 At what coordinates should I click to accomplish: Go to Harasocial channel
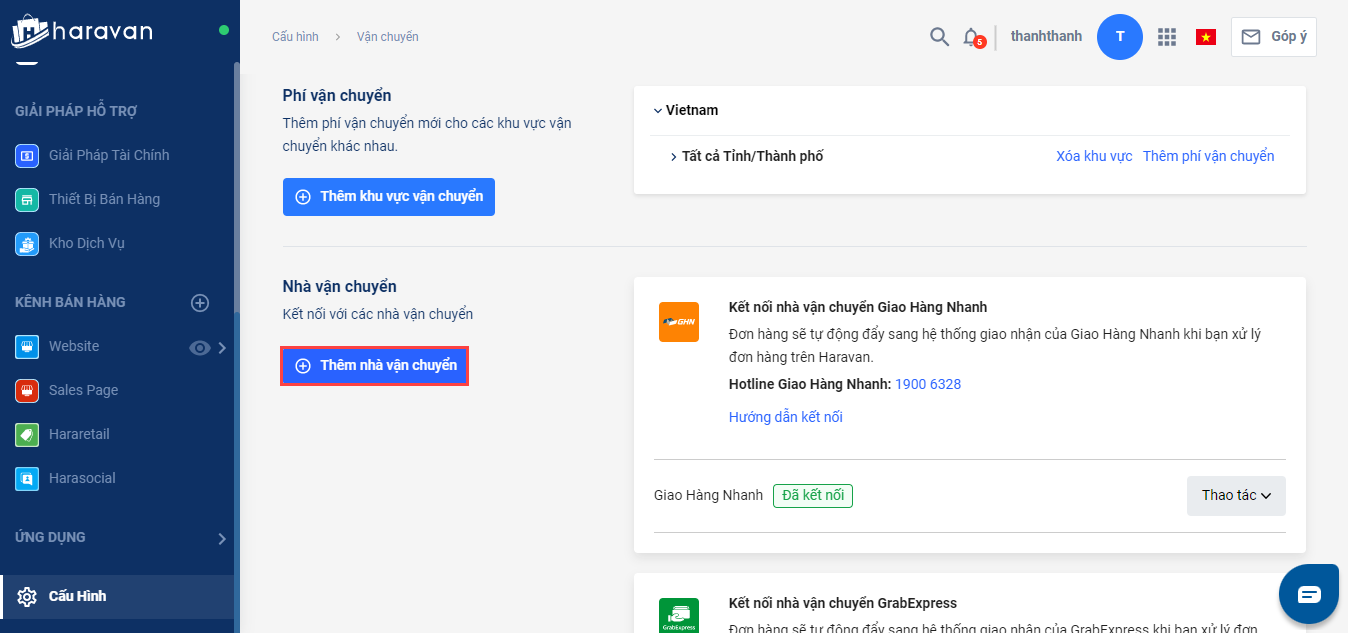82,478
